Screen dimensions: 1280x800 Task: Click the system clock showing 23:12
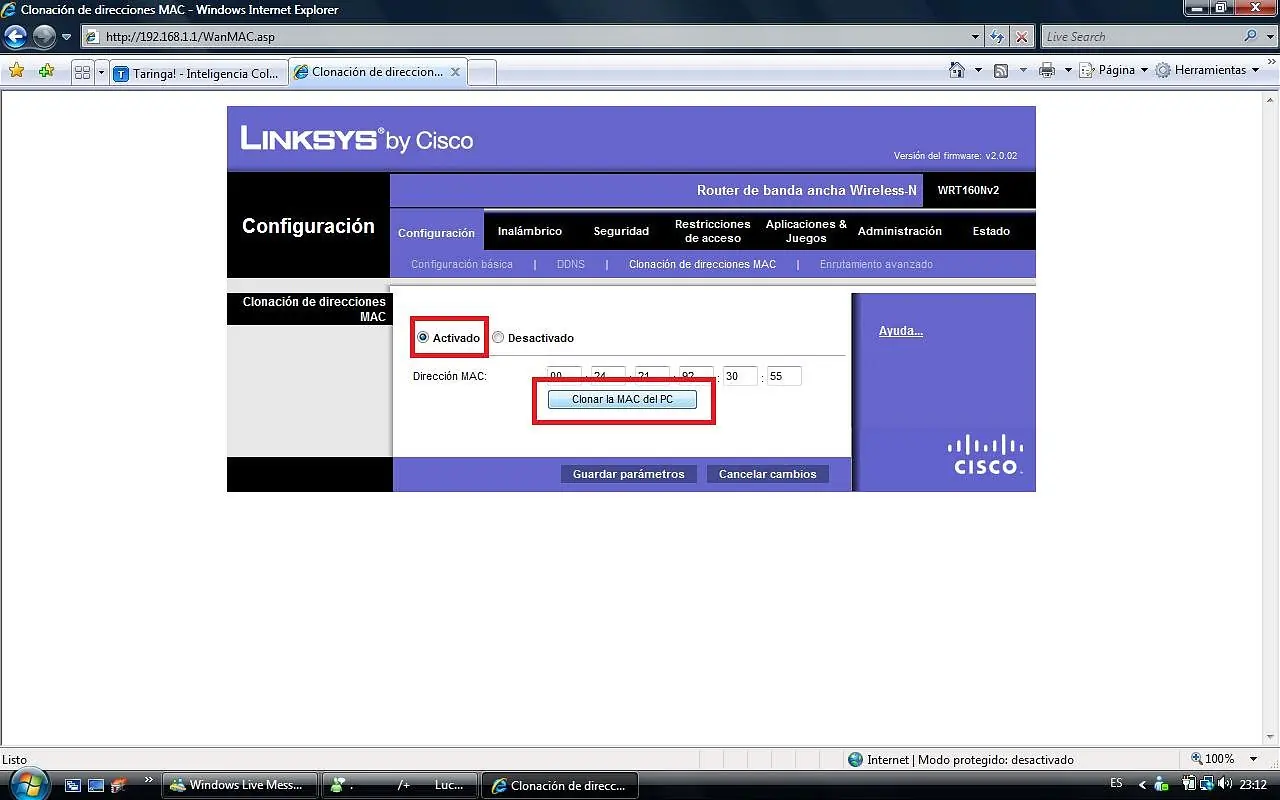[x=1253, y=784]
